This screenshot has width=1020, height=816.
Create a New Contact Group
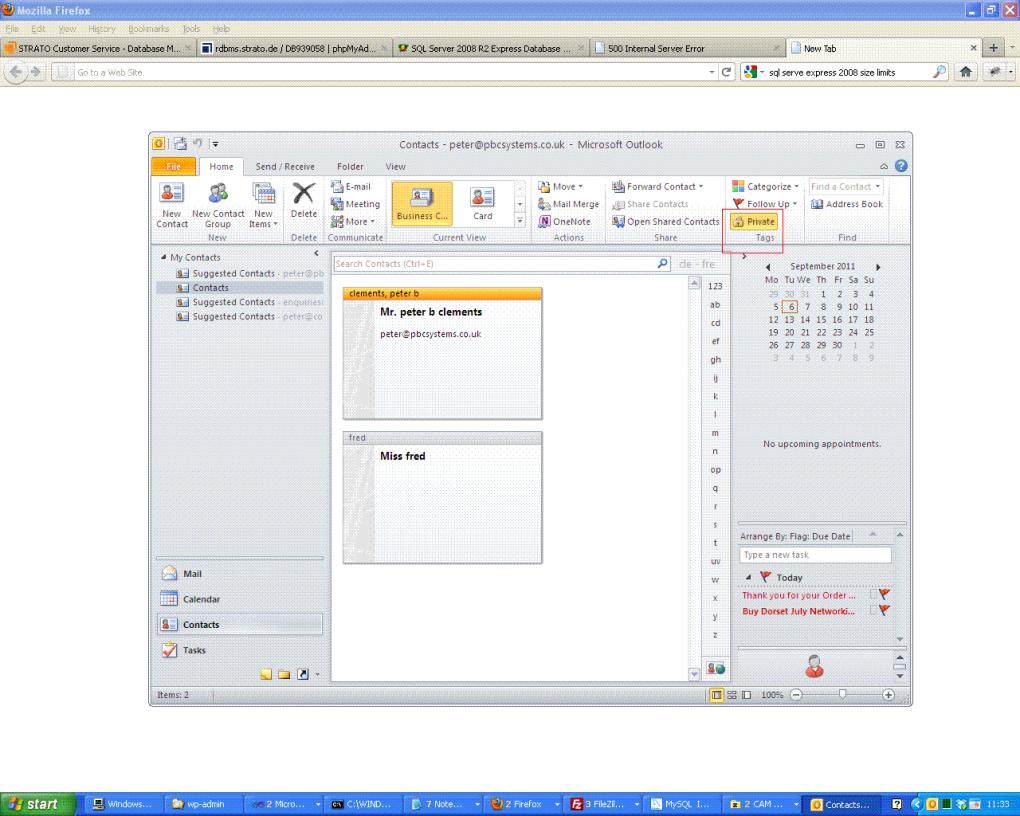218,204
